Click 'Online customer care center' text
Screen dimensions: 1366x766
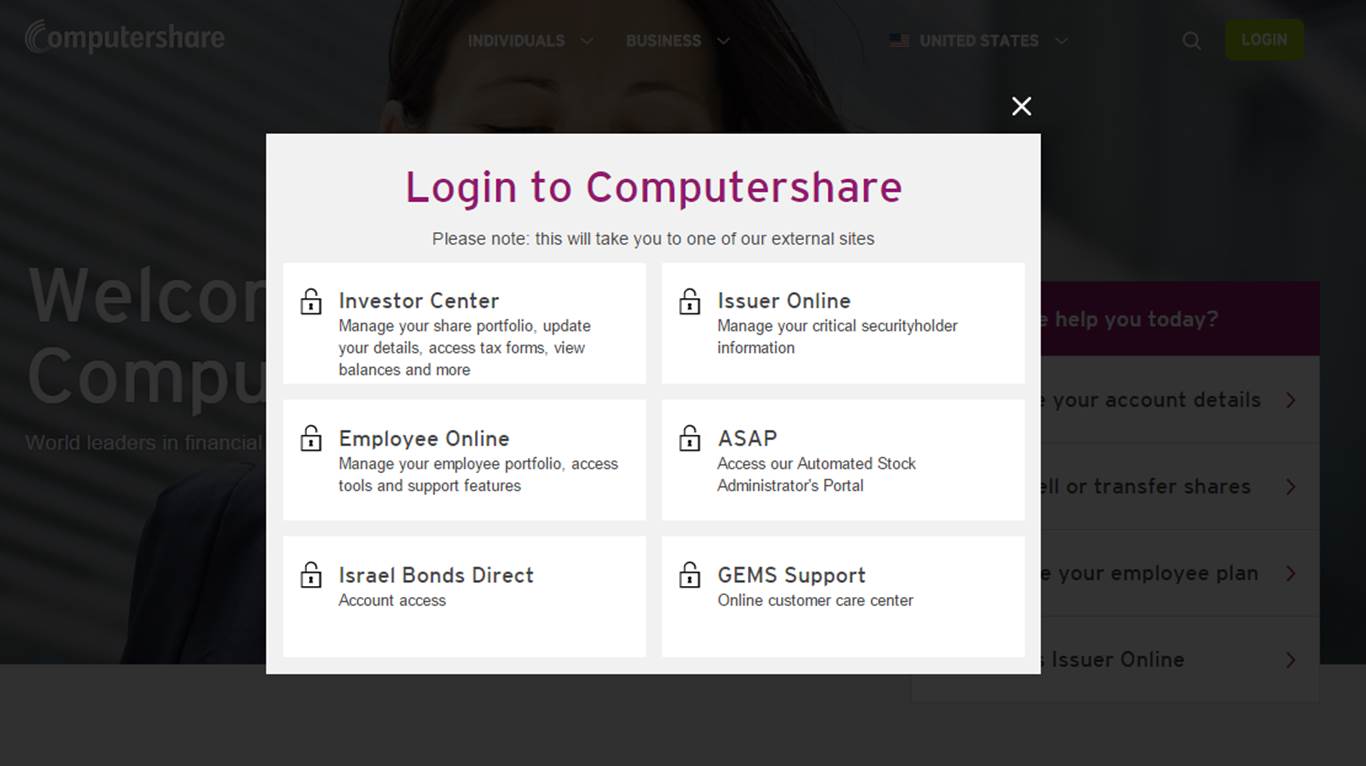815,600
